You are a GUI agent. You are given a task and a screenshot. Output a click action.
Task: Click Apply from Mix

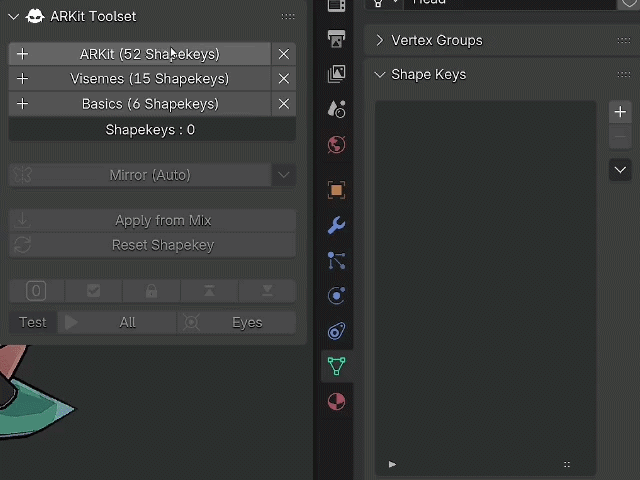click(x=152, y=220)
